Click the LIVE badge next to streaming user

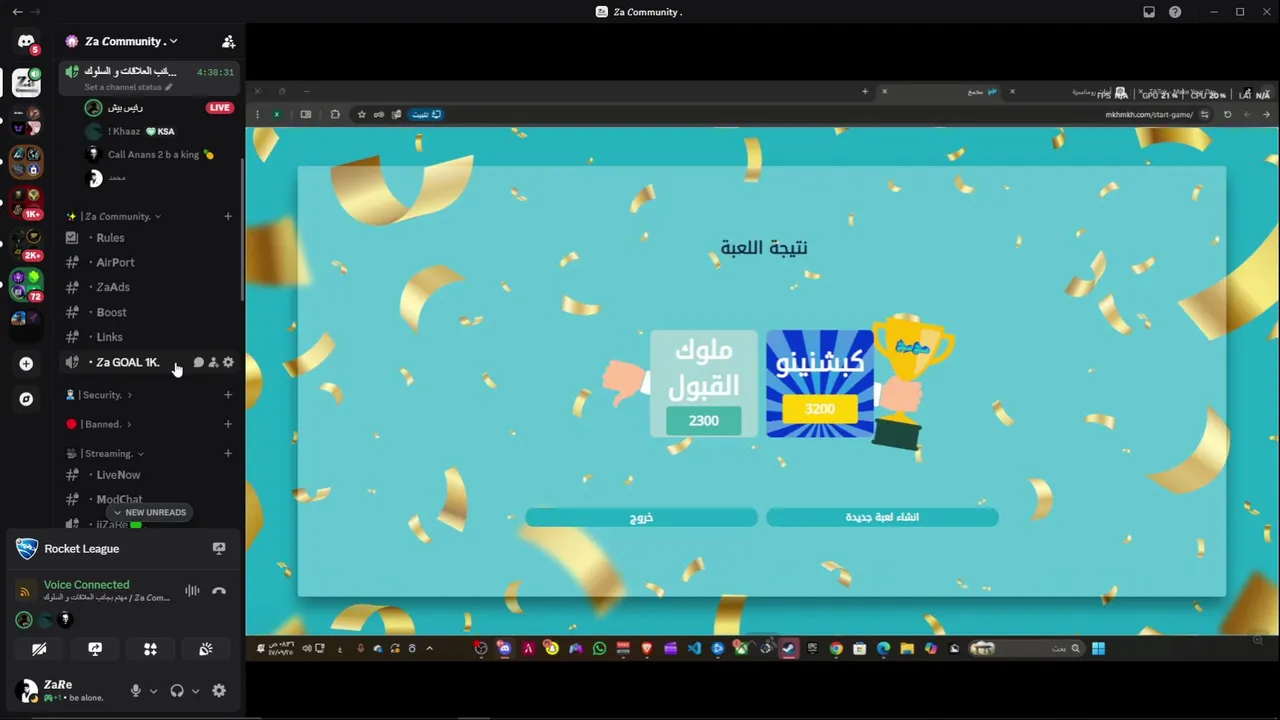220,107
